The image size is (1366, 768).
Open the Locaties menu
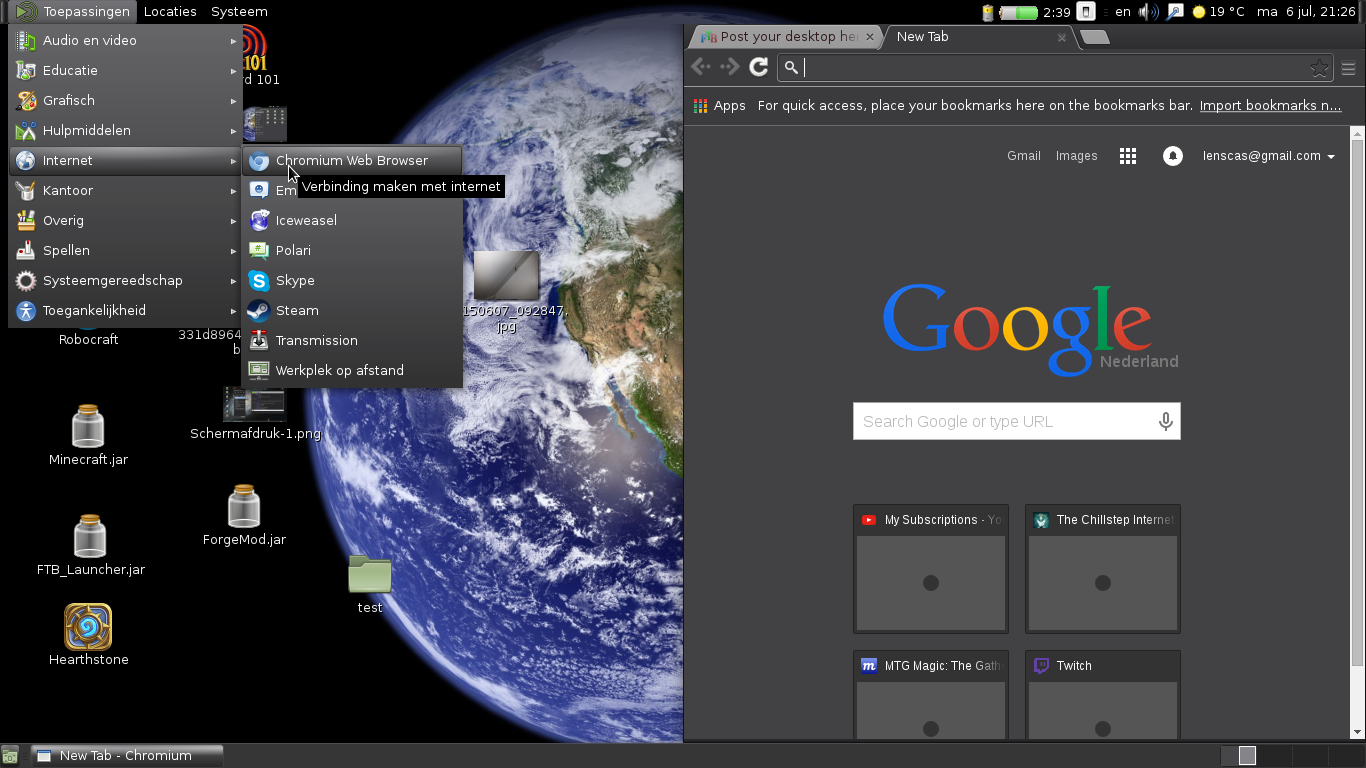click(170, 12)
